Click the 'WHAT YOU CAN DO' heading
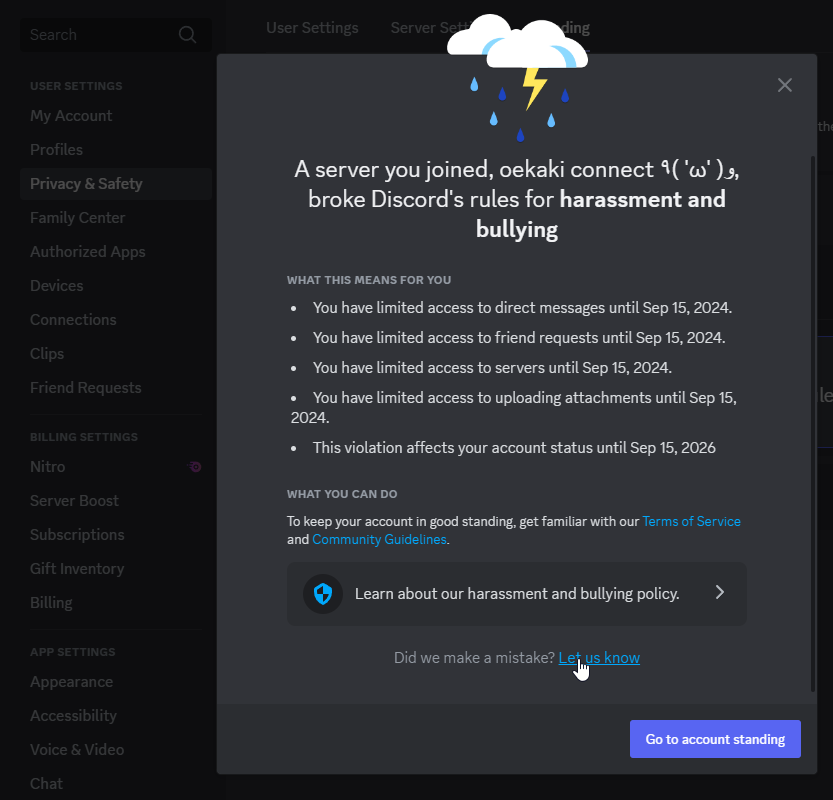This screenshot has height=800, width=833. (x=342, y=494)
